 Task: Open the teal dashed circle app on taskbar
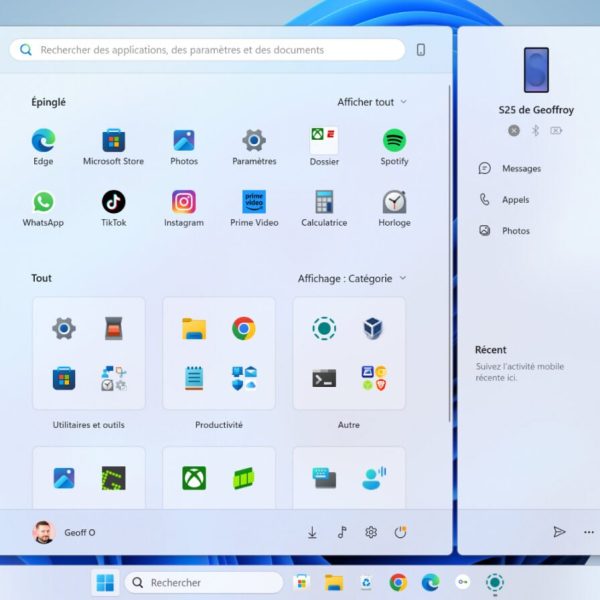point(495,583)
